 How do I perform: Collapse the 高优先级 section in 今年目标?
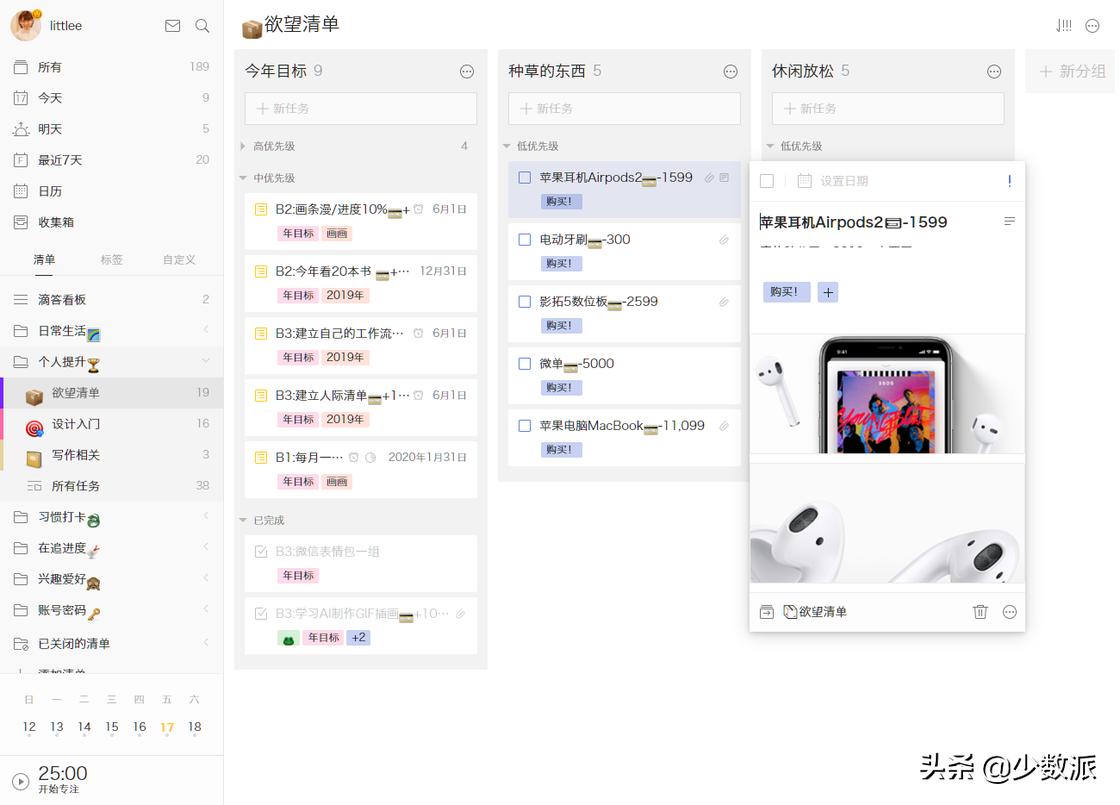click(241, 145)
